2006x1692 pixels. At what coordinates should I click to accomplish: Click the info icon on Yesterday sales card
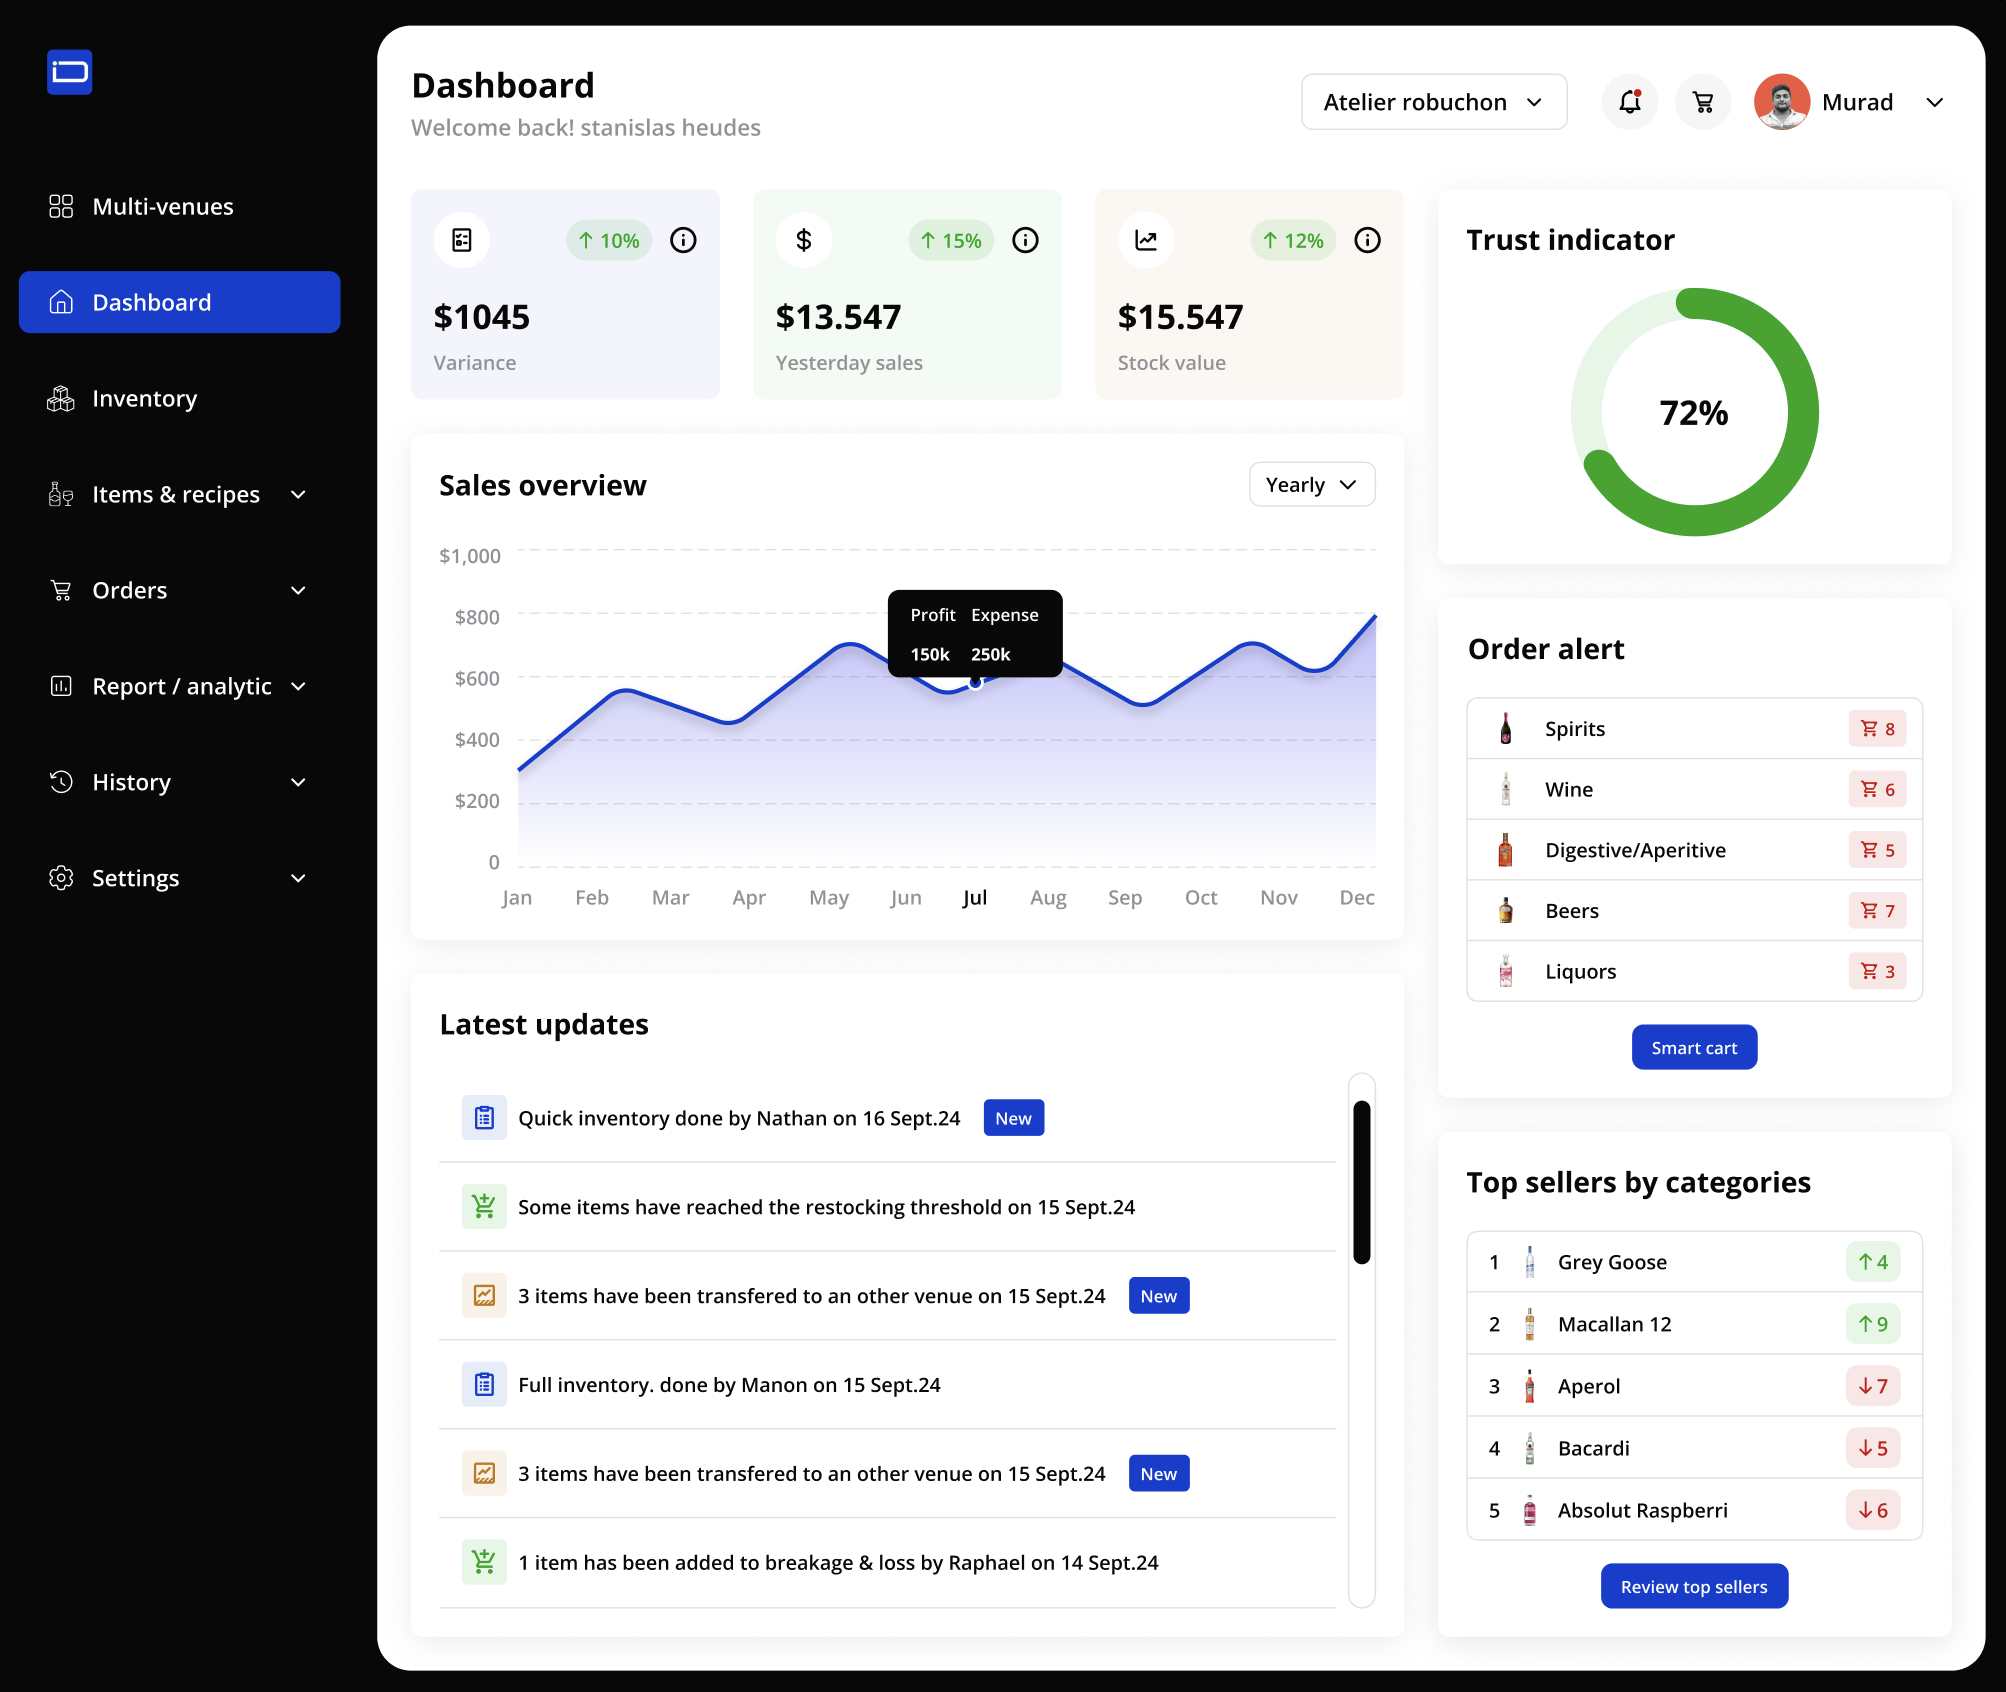tap(1025, 240)
